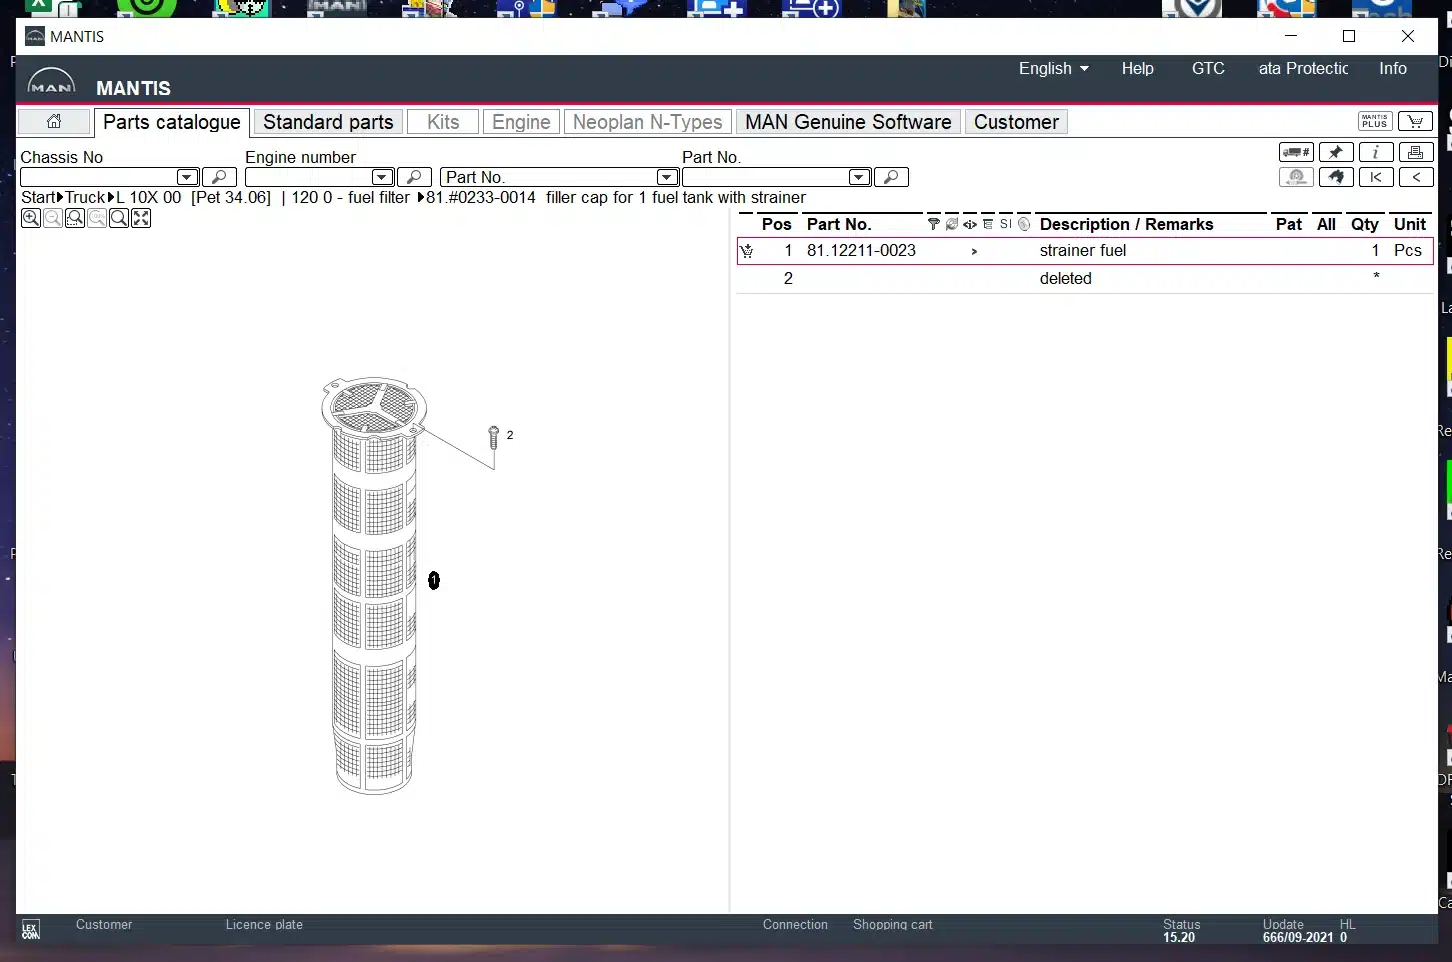Click the truck number icon button
Screen dimensions: 1452x962
pos(1296,152)
